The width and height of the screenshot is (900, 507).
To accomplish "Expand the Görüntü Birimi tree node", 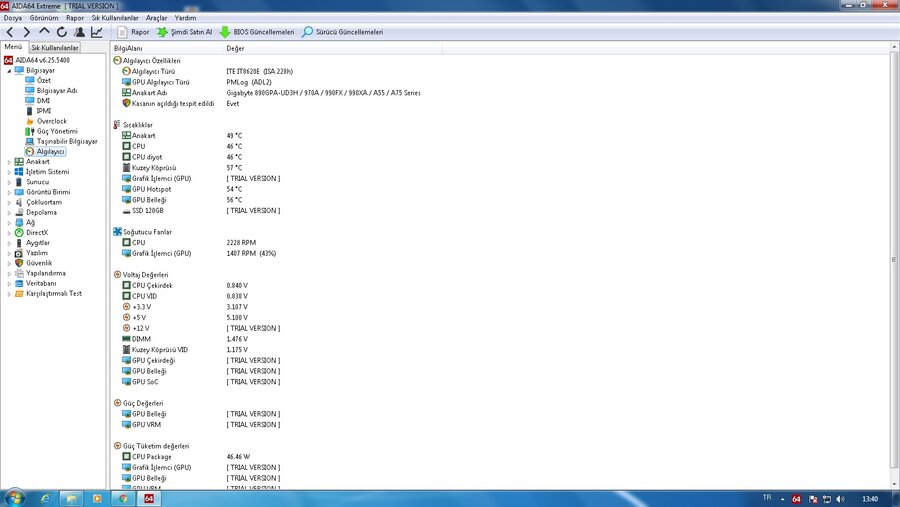I will coord(9,192).
